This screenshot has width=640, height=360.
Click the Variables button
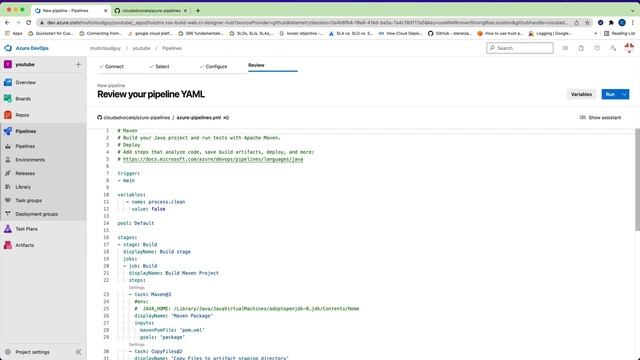pyautogui.click(x=581, y=94)
